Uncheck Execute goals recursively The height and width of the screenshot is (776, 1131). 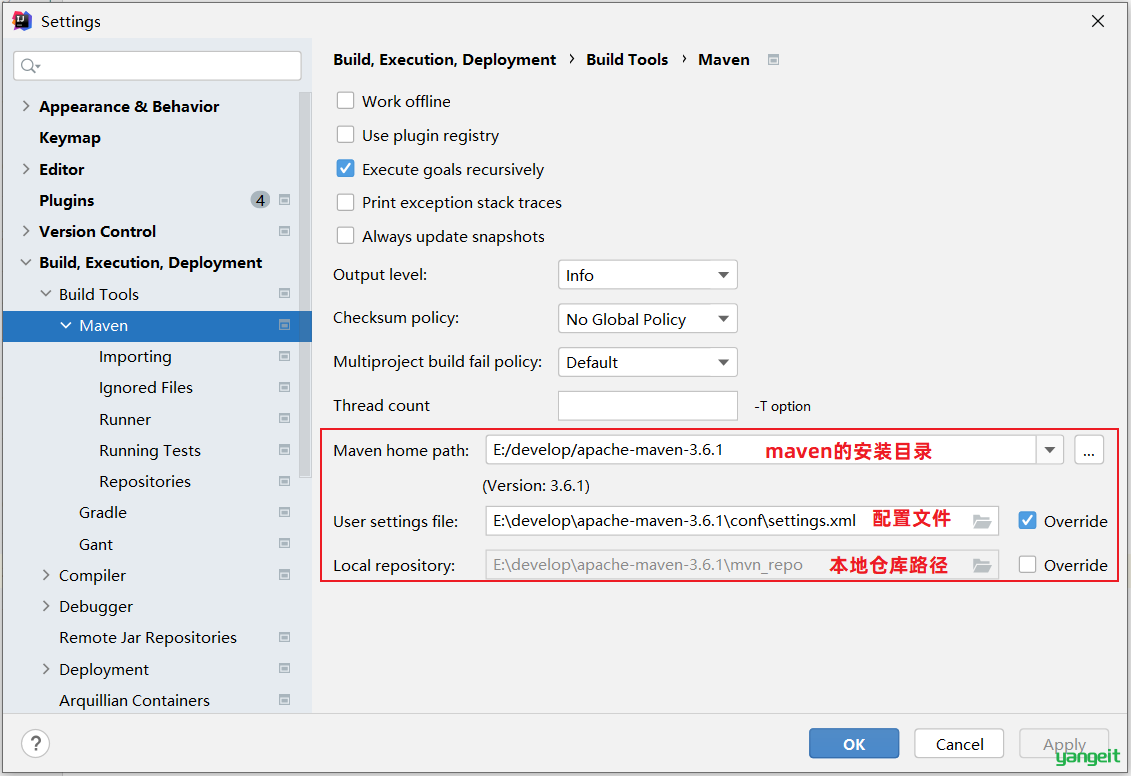click(346, 169)
